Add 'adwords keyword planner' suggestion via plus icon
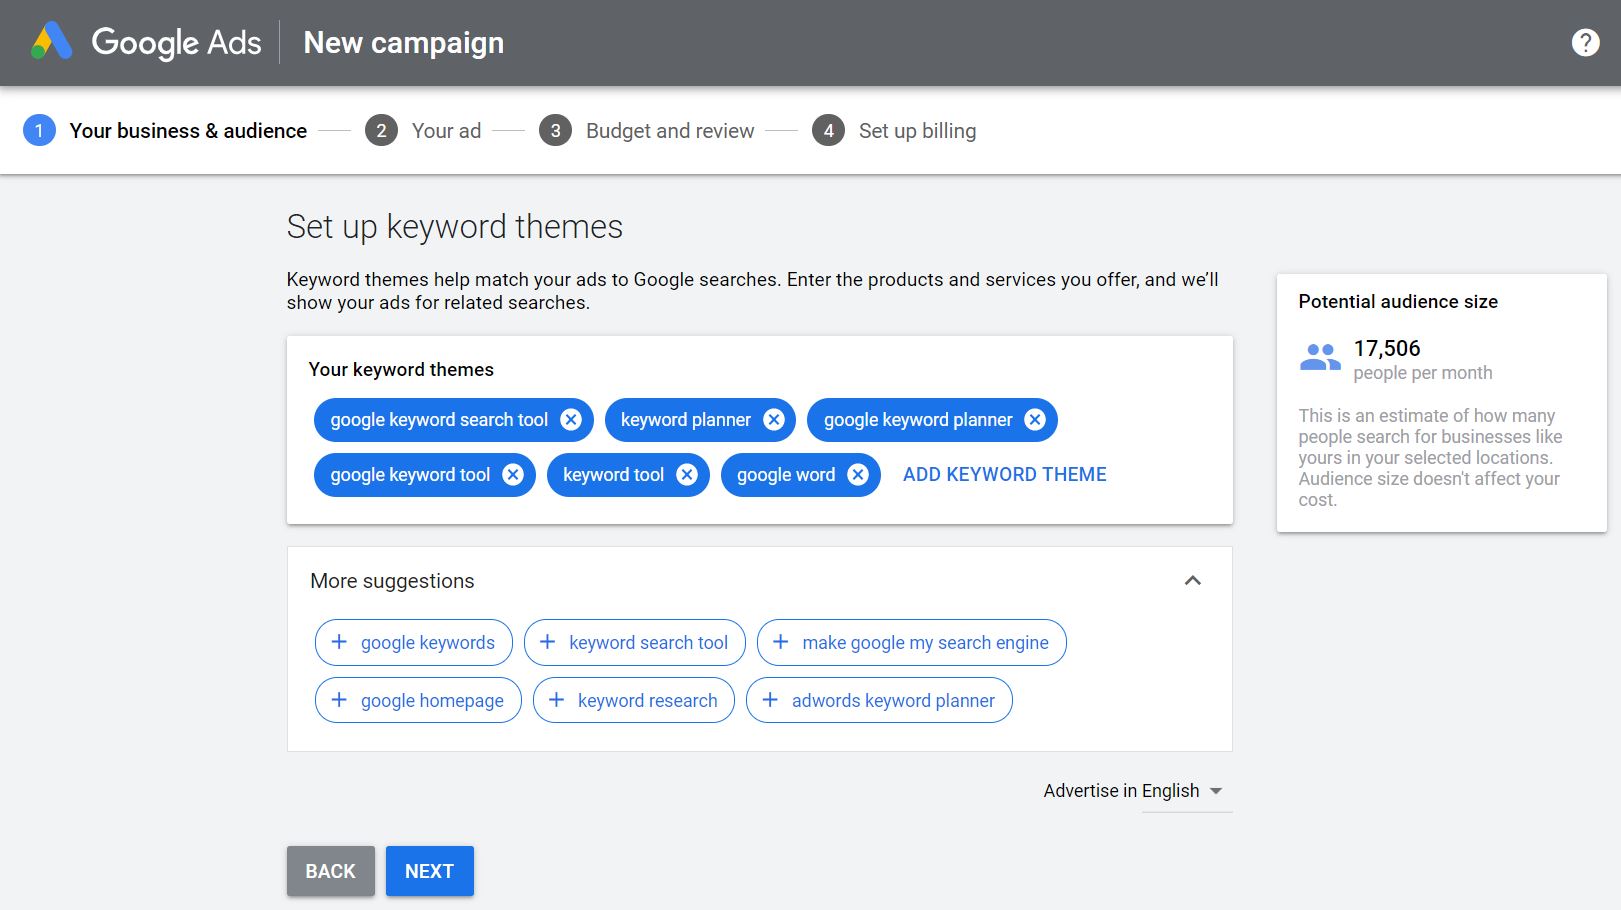The height and width of the screenshot is (910, 1621). tap(770, 700)
